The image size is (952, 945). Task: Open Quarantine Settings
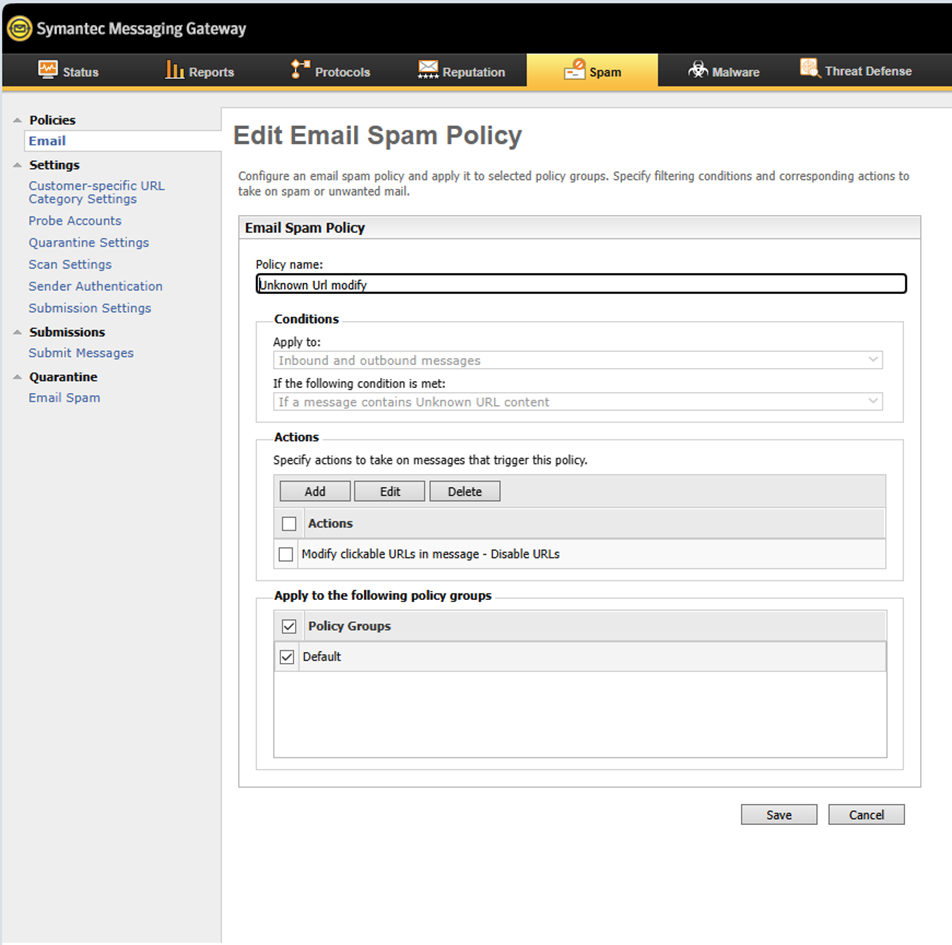click(89, 242)
